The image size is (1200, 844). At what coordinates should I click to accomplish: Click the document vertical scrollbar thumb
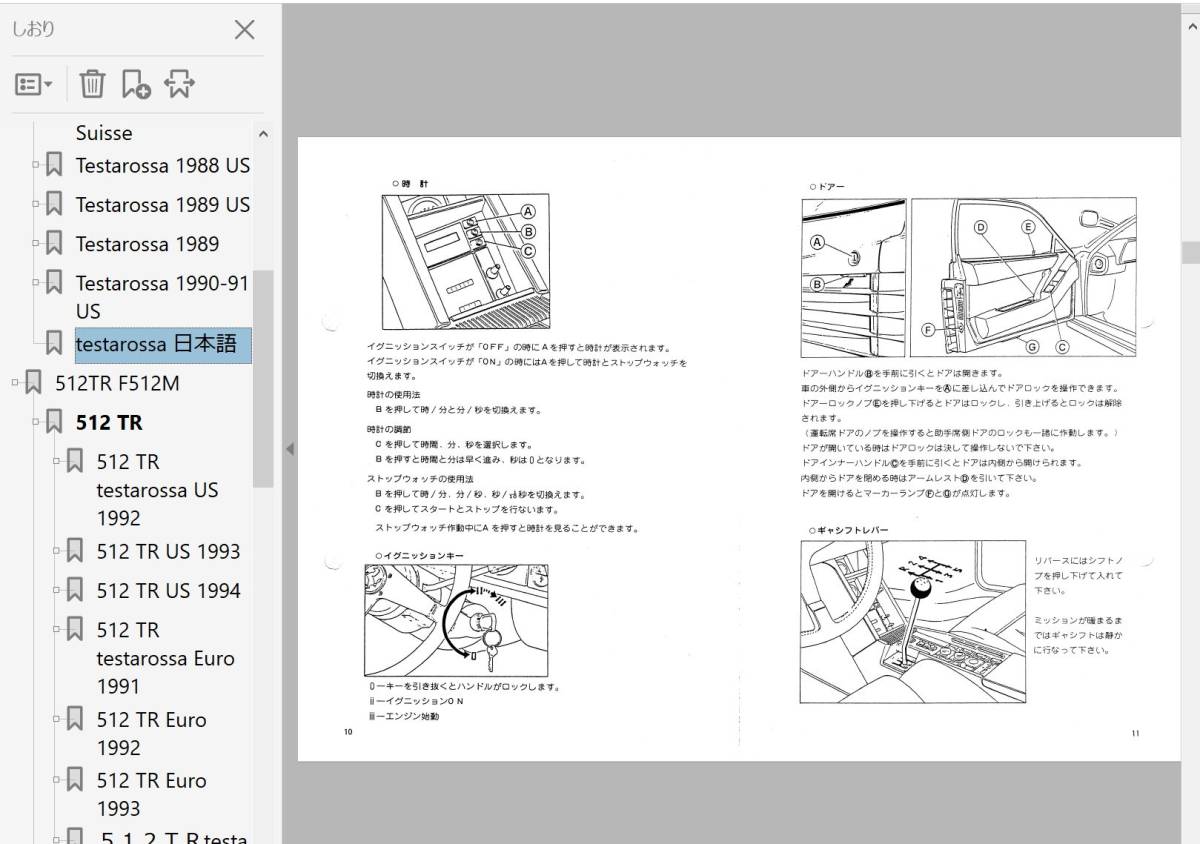pyautogui.click(x=1190, y=251)
